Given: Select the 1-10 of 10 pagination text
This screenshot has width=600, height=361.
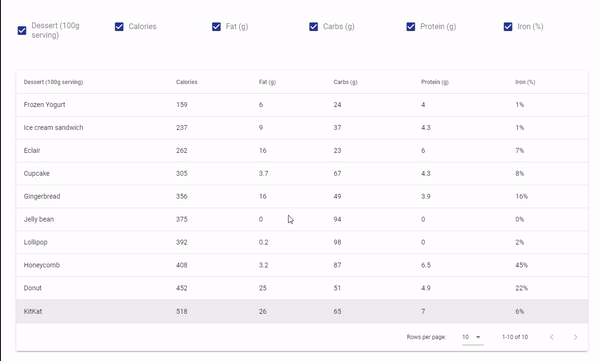Looking at the screenshot, I should click(515, 337).
